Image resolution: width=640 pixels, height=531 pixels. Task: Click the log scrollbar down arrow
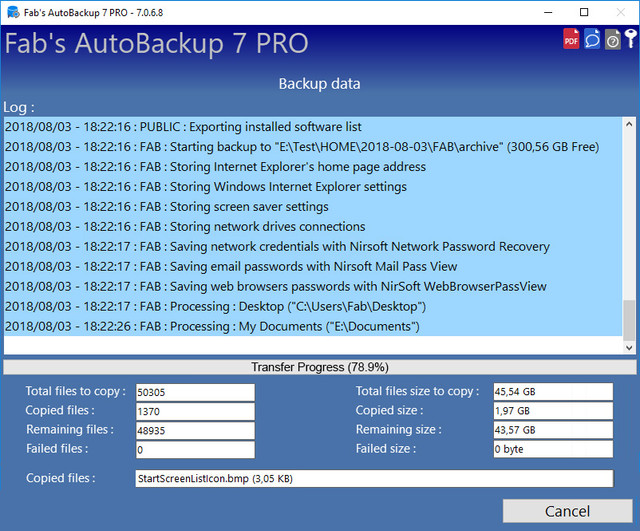pos(629,348)
